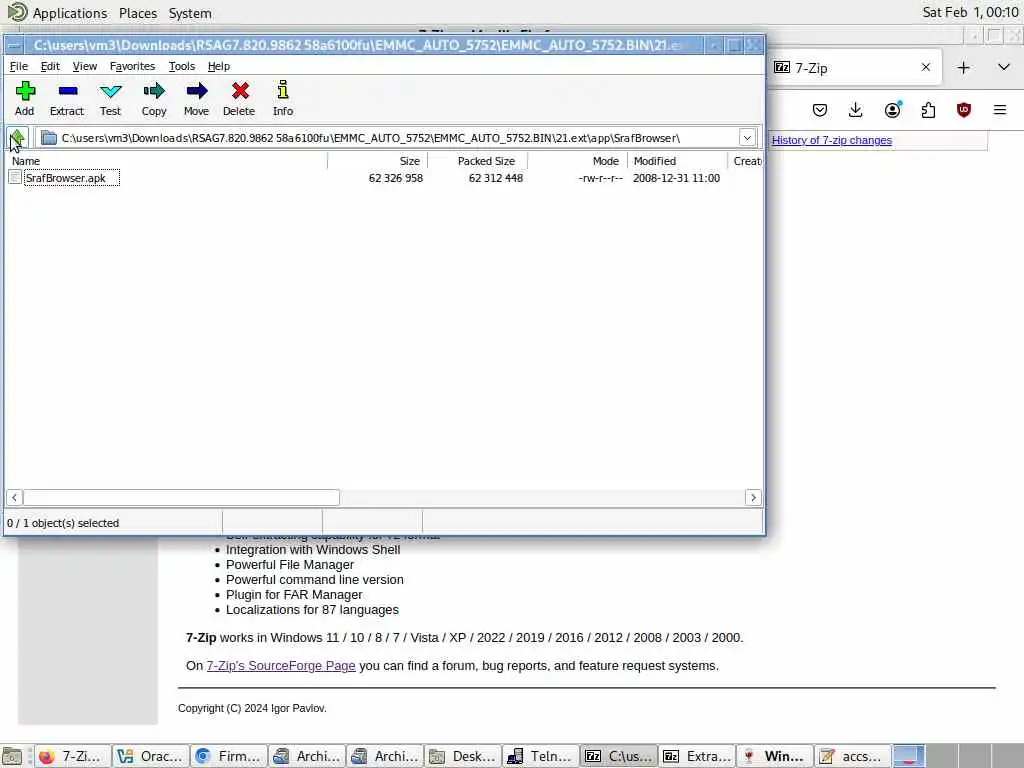Expand the address path history dropdown
Image resolution: width=1024 pixels, height=768 pixels.
tap(747, 138)
